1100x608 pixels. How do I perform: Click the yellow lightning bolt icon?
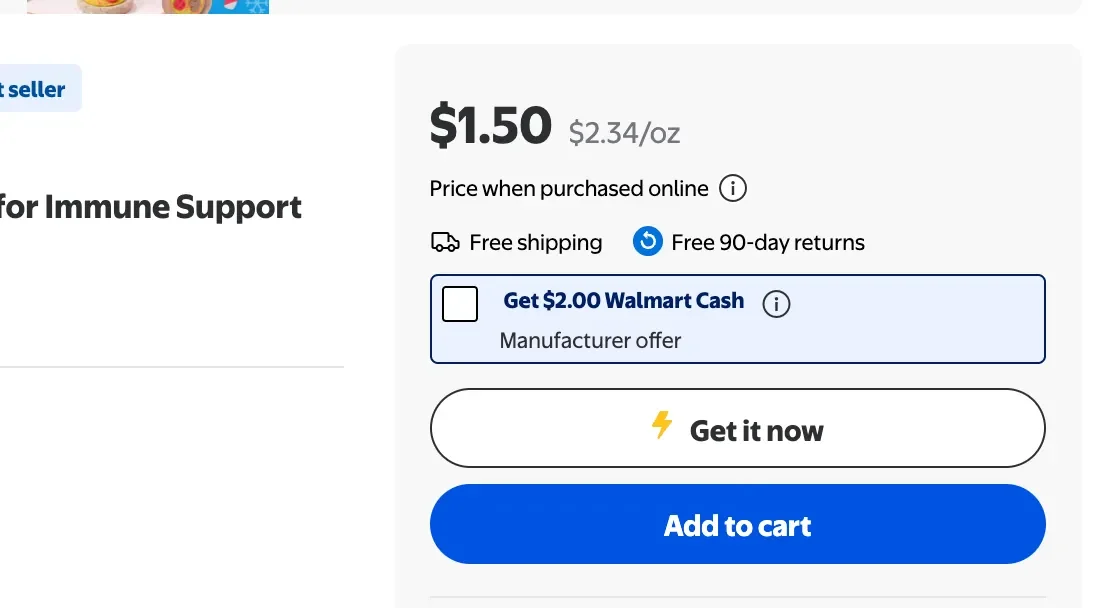[x=663, y=428]
